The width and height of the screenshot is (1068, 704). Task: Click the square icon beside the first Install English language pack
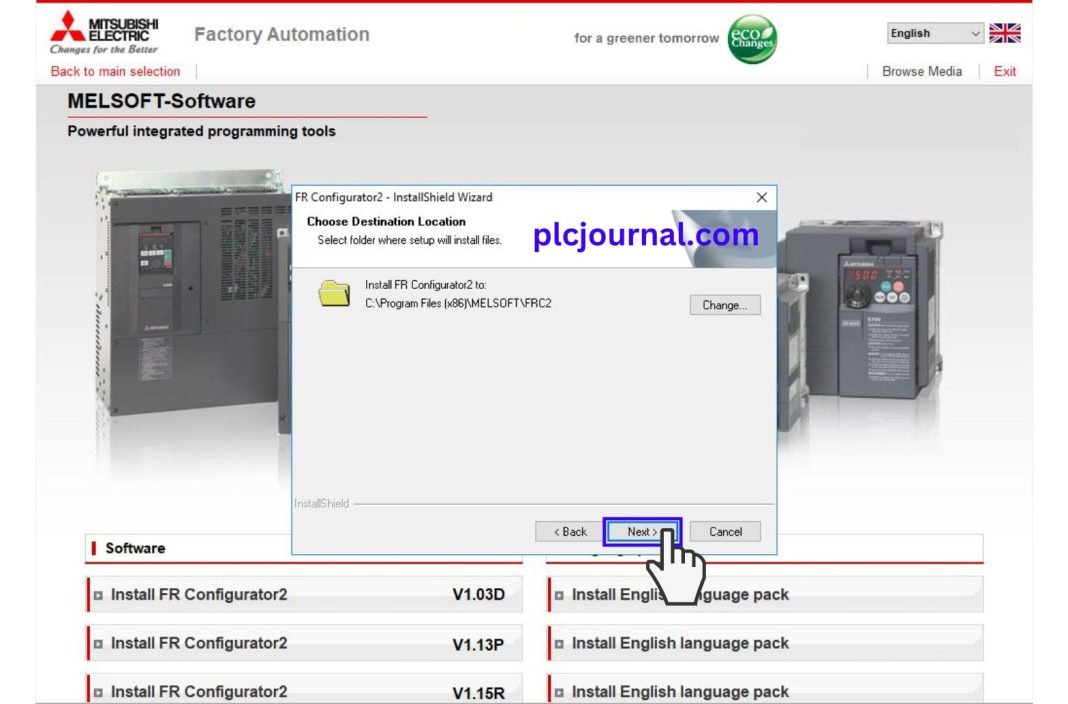pyautogui.click(x=559, y=594)
